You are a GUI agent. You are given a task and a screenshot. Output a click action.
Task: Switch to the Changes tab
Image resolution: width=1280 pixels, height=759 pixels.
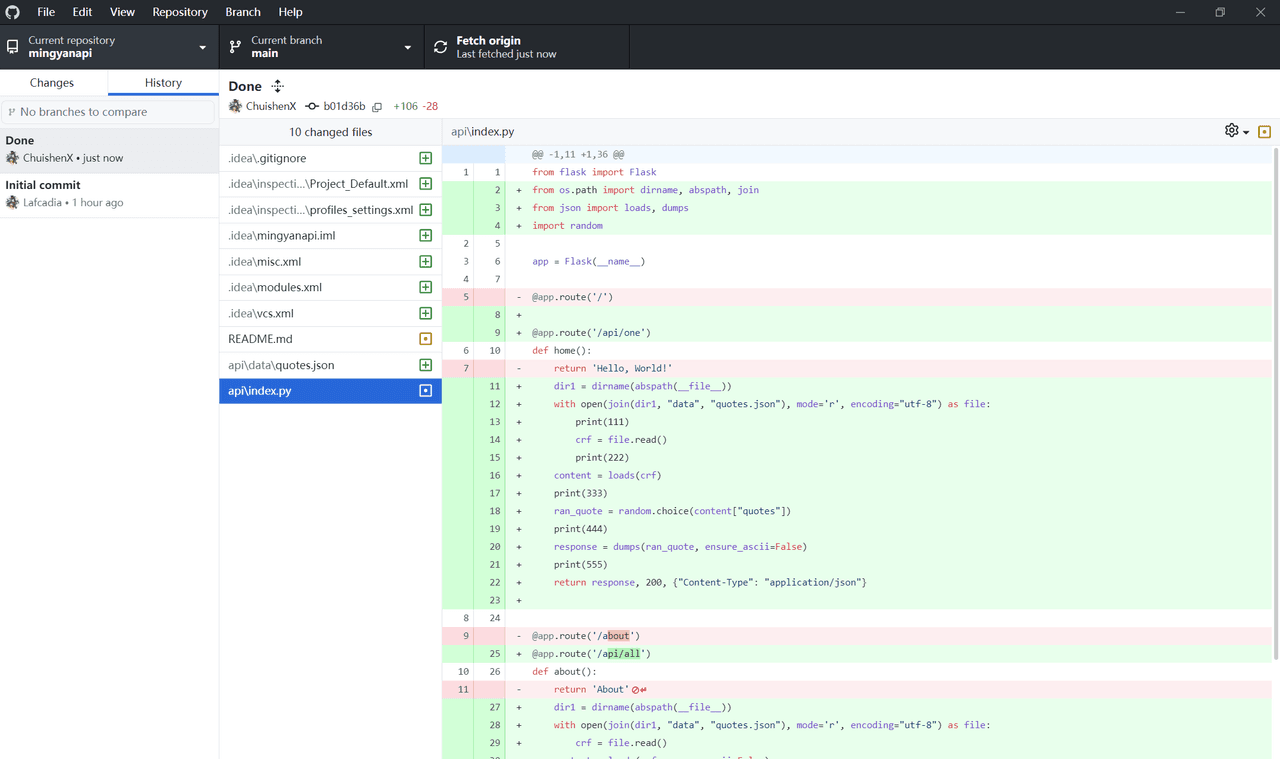tap(52, 83)
